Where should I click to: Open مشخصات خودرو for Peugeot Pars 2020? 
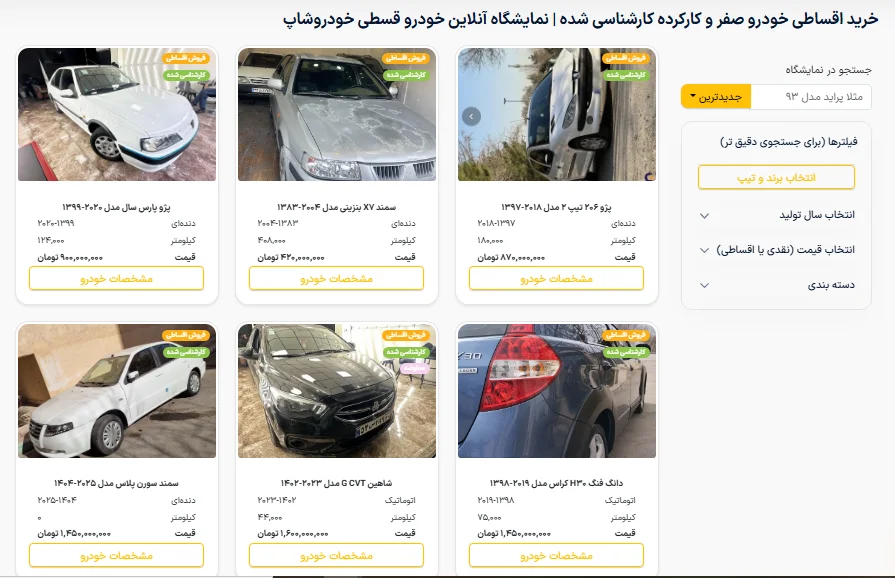[x=116, y=278]
